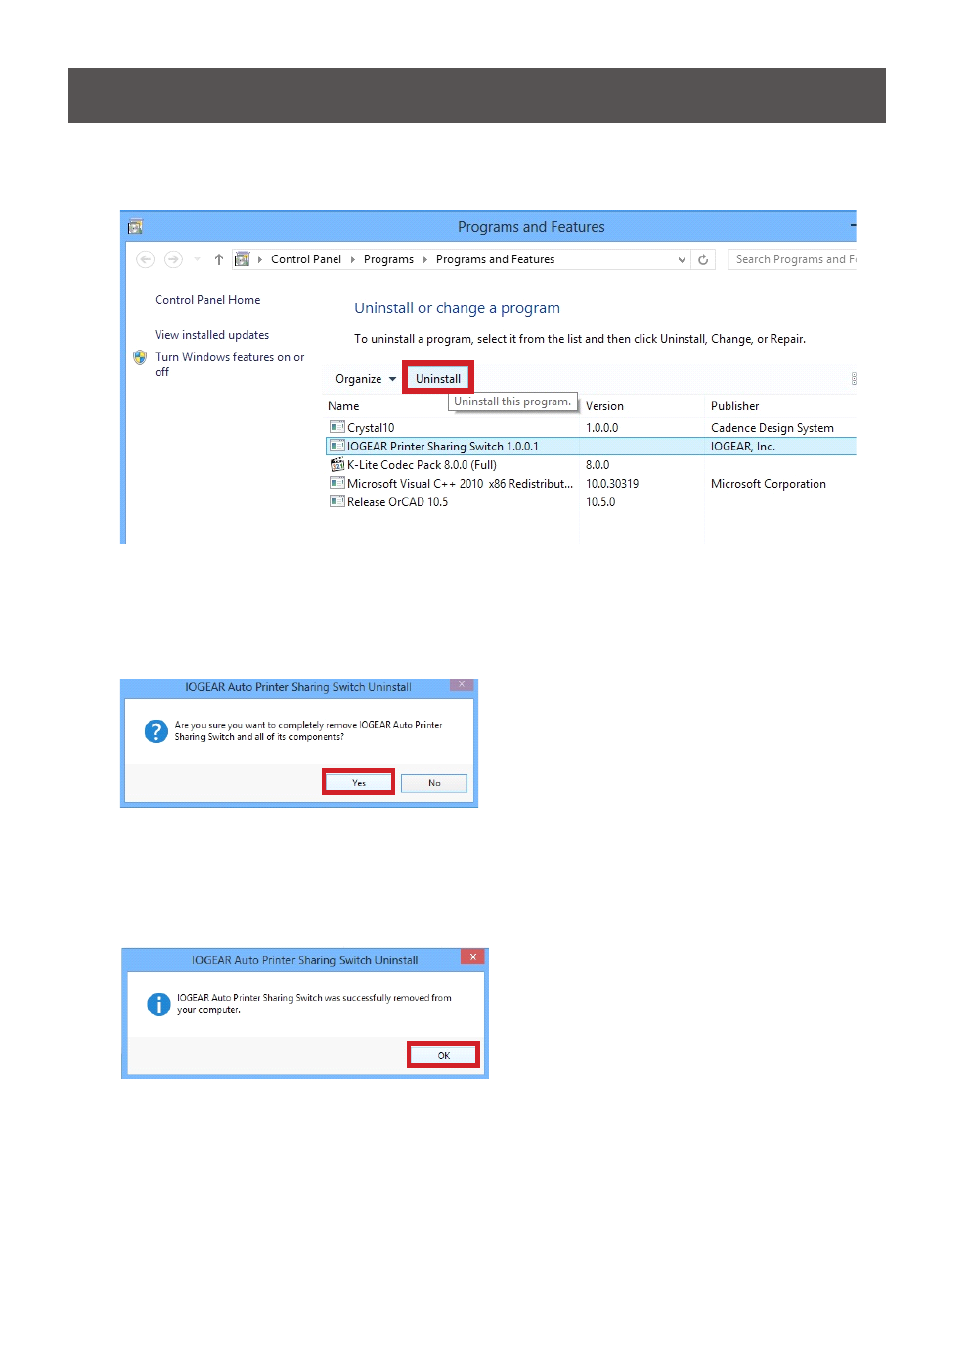Cancel the uninstall by clicking No
Viewport: 954px width, 1362px height.
434,783
